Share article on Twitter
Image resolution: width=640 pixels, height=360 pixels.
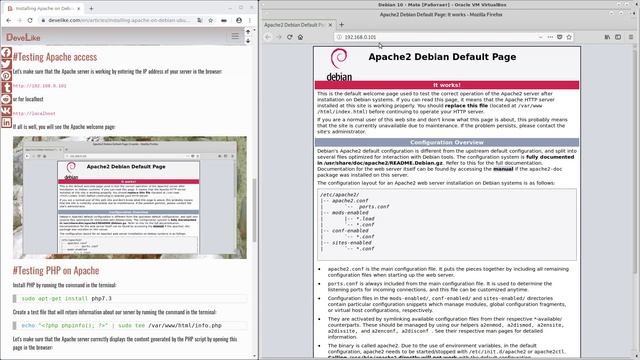point(6,64)
